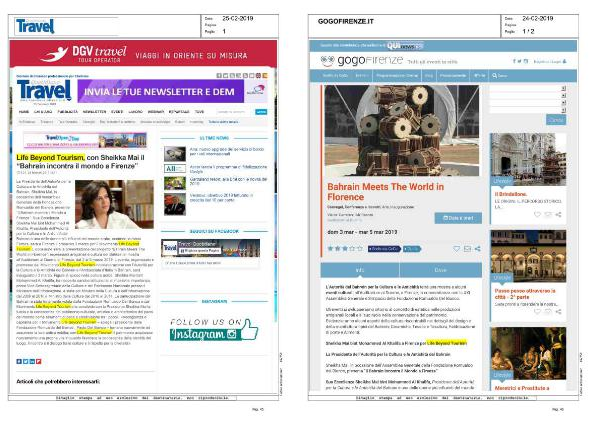Click the first rating star of the Bahrain event
The height and width of the screenshot is (424, 600).
coord(330,248)
